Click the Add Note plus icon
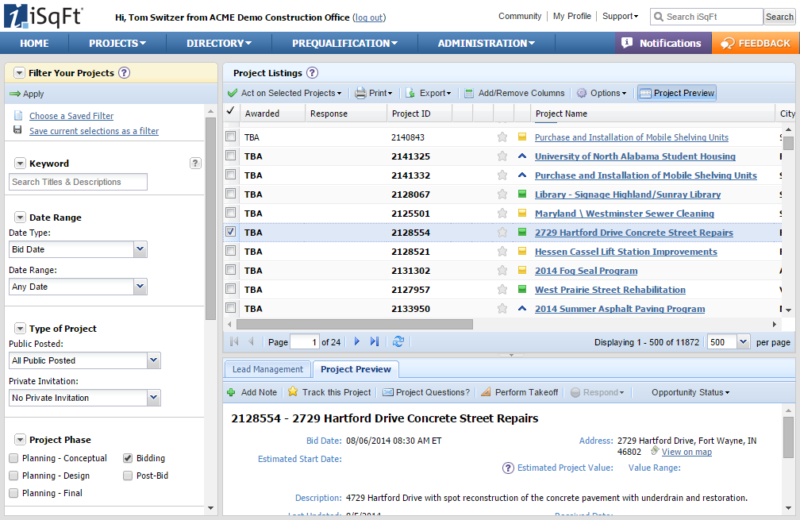The width and height of the screenshot is (800, 520). (x=231, y=392)
